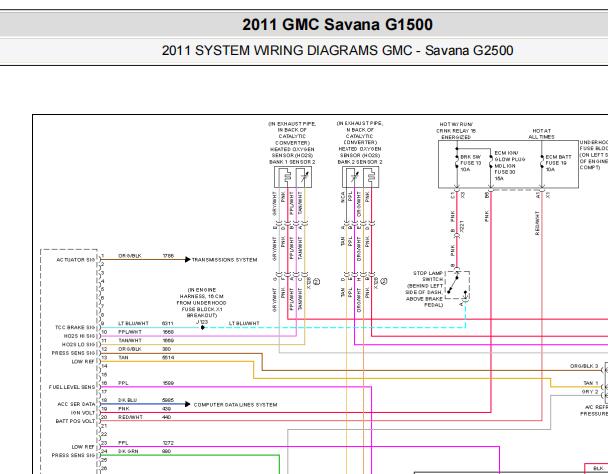Select the 'FUEL LEVEL SENS' pin label
The height and width of the screenshot is (474, 608).
pos(72,387)
